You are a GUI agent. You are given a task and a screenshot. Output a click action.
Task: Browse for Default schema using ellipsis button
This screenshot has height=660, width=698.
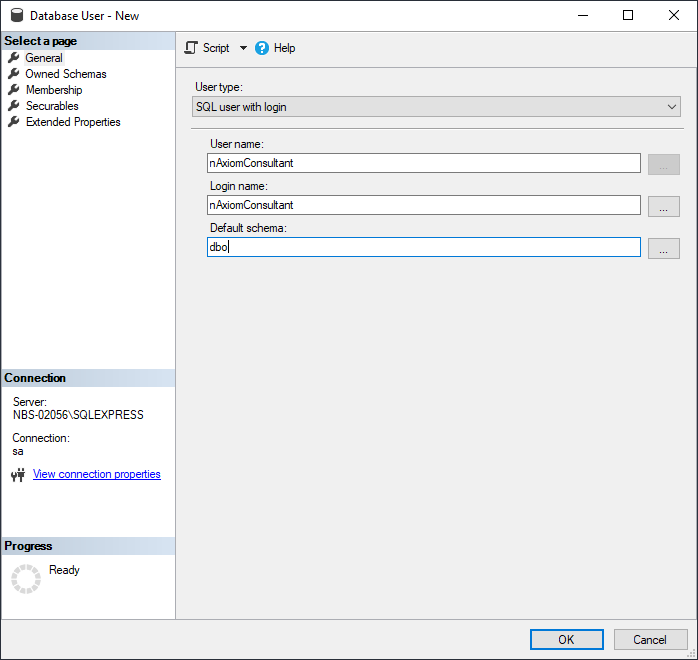click(x=663, y=249)
